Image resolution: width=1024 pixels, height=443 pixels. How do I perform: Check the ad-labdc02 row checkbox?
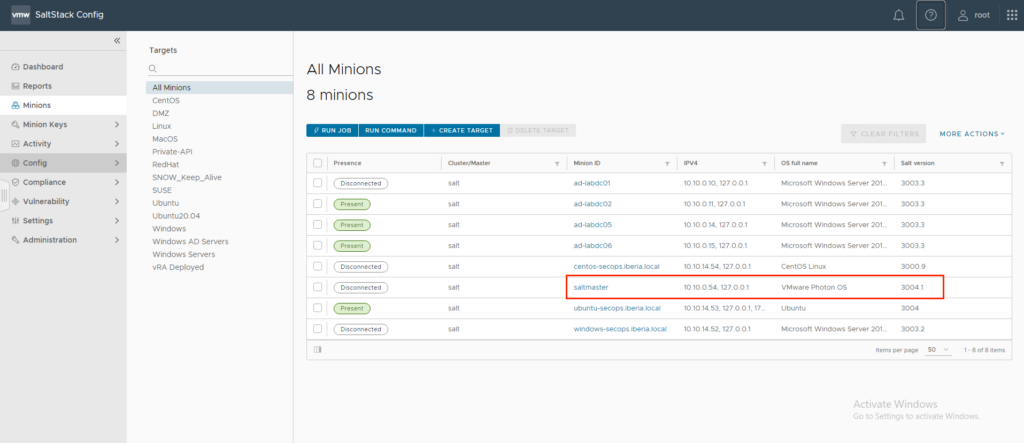317,204
